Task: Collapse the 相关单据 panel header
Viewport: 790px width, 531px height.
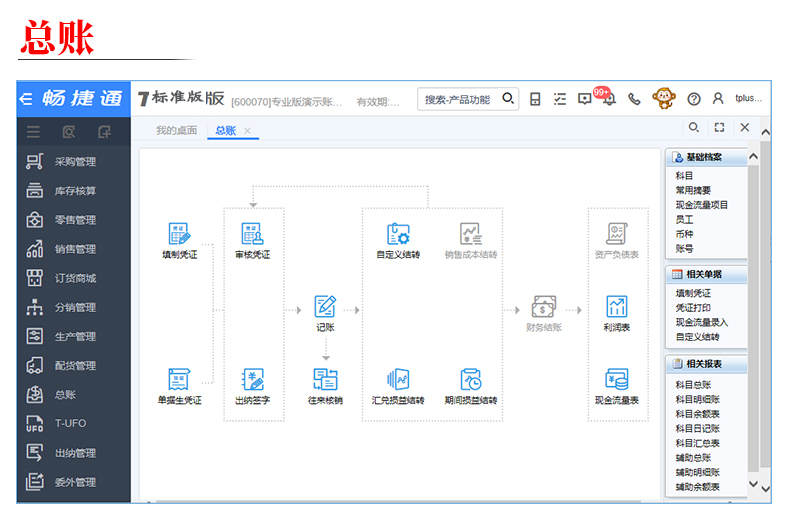Action: pyautogui.click(x=706, y=274)
